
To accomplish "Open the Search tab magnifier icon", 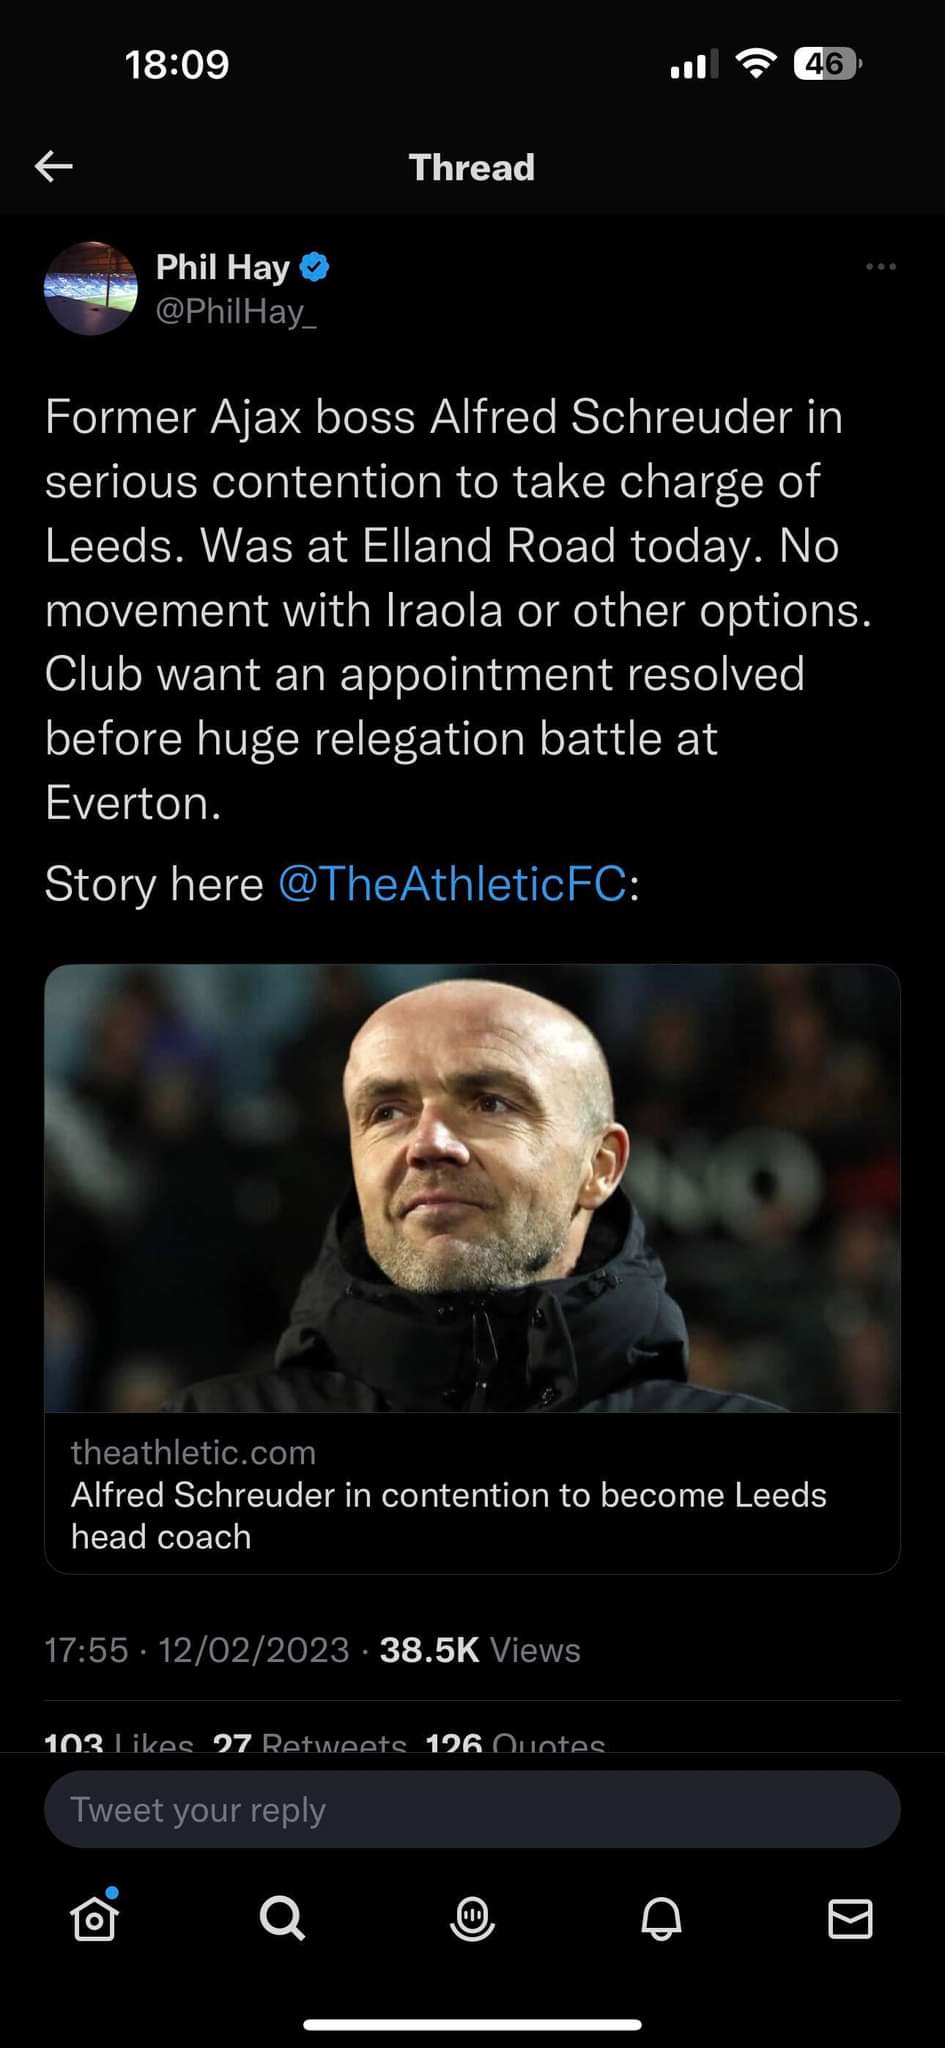I will coord(282,1918).
